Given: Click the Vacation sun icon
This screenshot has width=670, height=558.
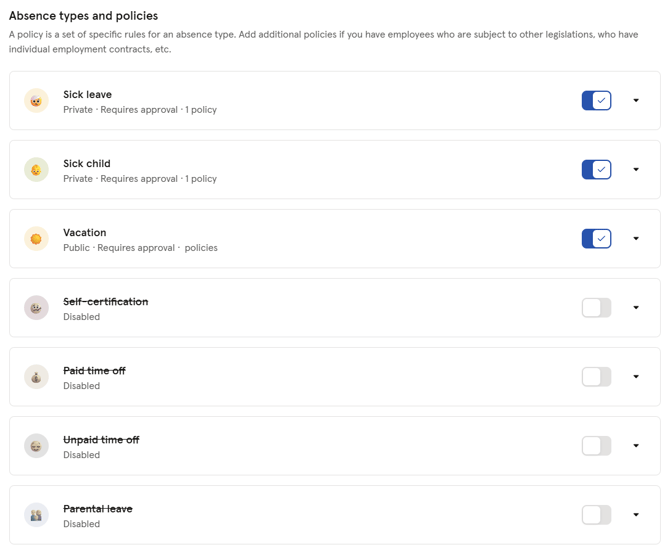Looking at the screenshot, I should coord(37,239).
